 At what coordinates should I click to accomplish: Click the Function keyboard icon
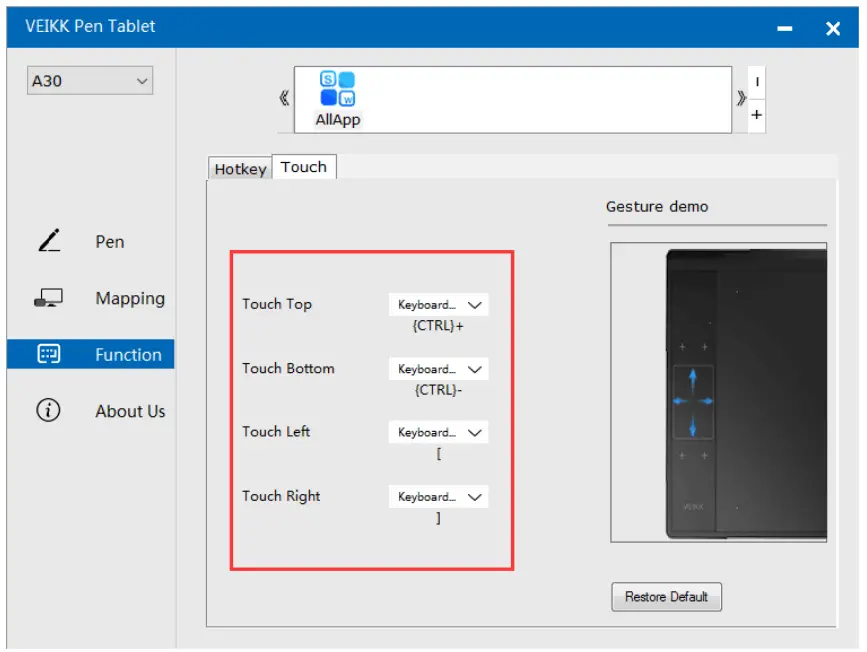click(48, 354)
